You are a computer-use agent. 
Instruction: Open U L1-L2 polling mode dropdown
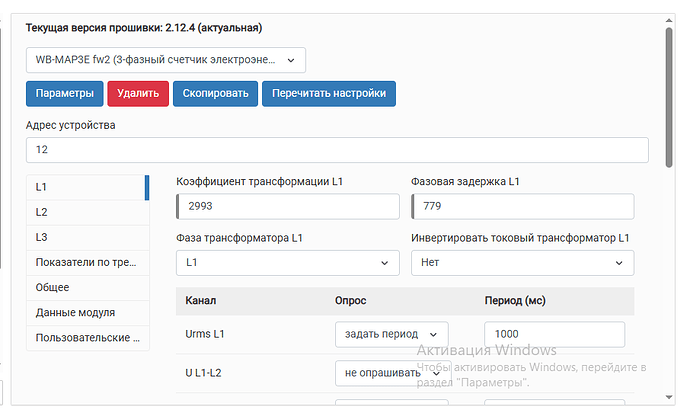pos(392,373)
